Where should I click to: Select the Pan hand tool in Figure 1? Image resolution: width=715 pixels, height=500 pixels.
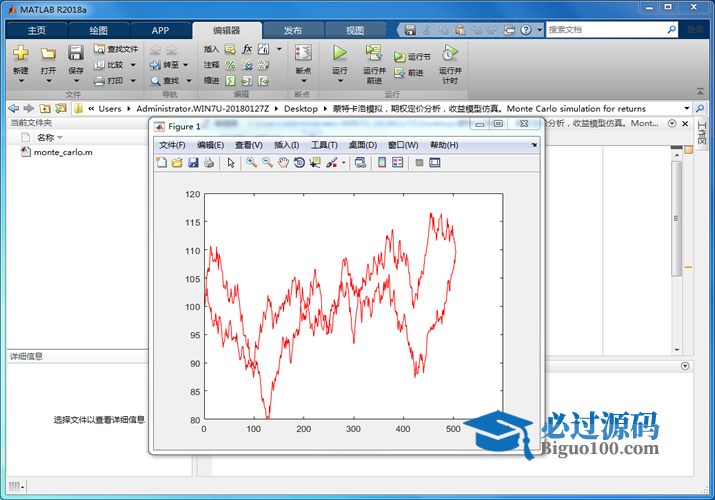coord(283,163)
